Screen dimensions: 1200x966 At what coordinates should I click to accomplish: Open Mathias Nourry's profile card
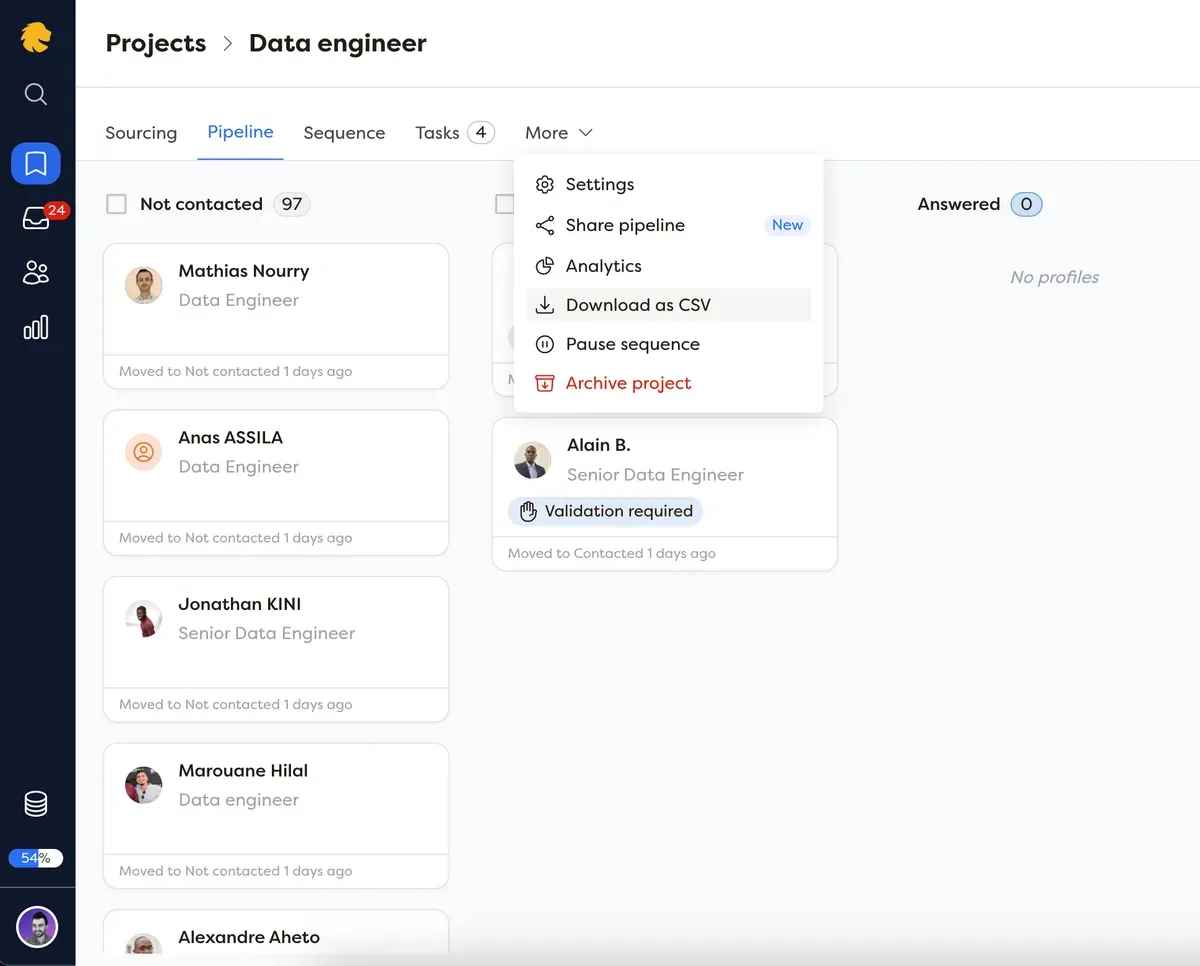click(x=276, y=300)
